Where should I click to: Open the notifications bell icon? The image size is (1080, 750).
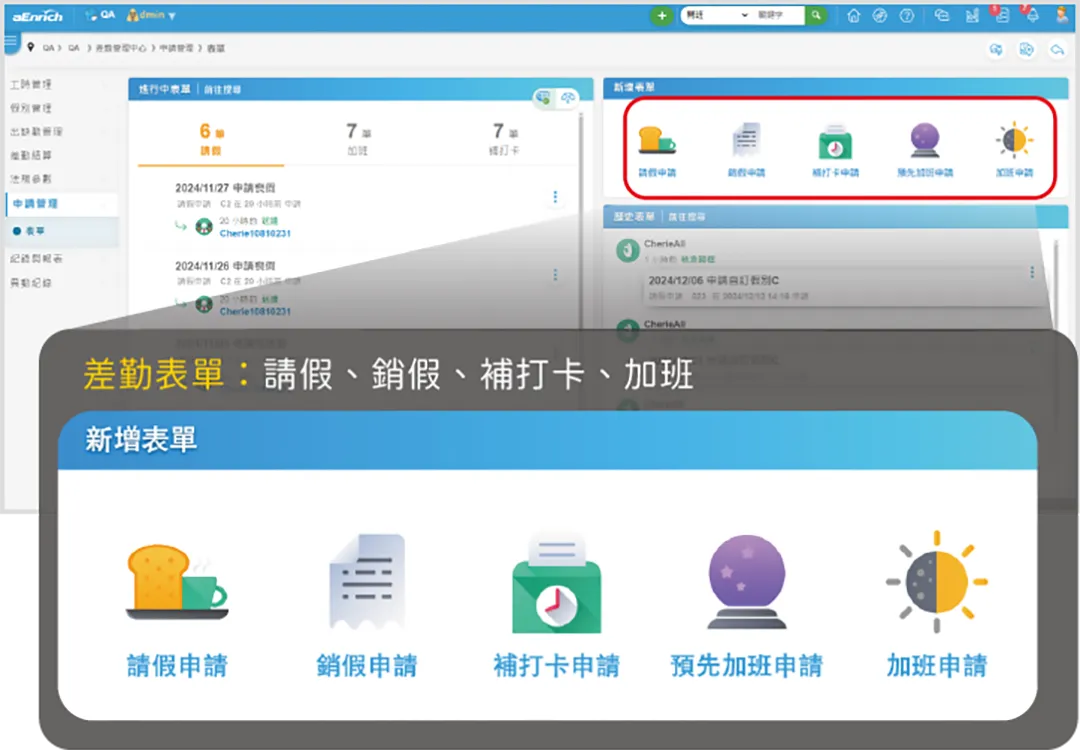tap(1032, 15)
